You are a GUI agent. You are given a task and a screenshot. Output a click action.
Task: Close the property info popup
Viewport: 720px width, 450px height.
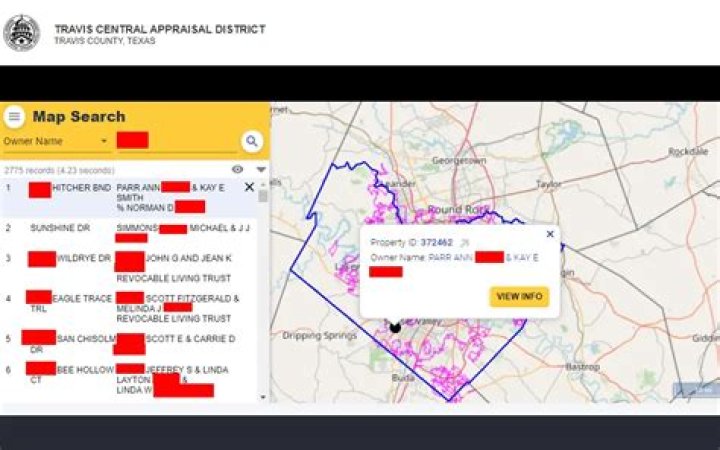[x=550, y=234]
